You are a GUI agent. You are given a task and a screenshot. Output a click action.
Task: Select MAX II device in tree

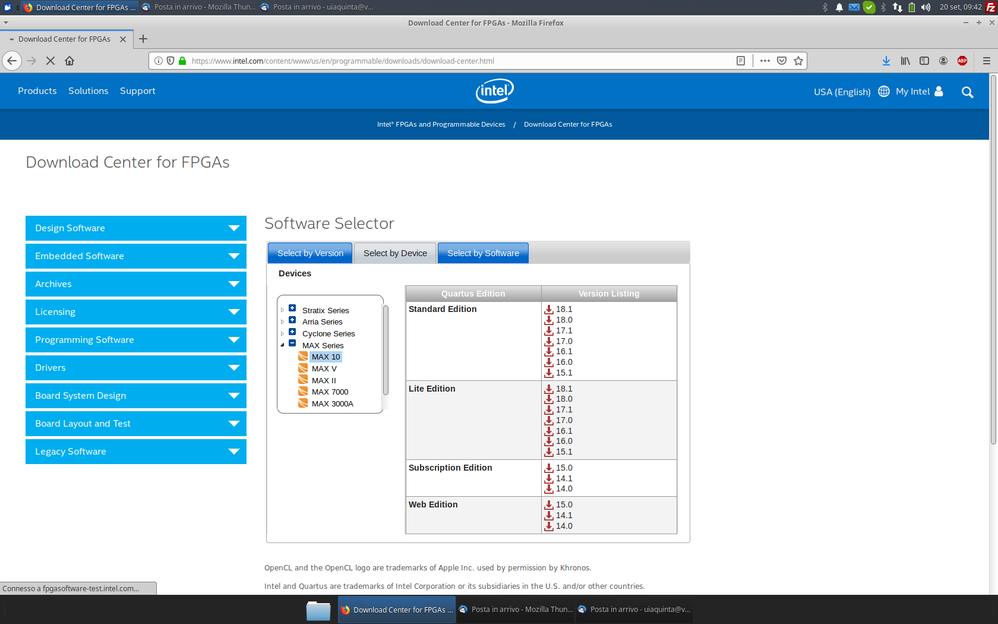point(324,380)
